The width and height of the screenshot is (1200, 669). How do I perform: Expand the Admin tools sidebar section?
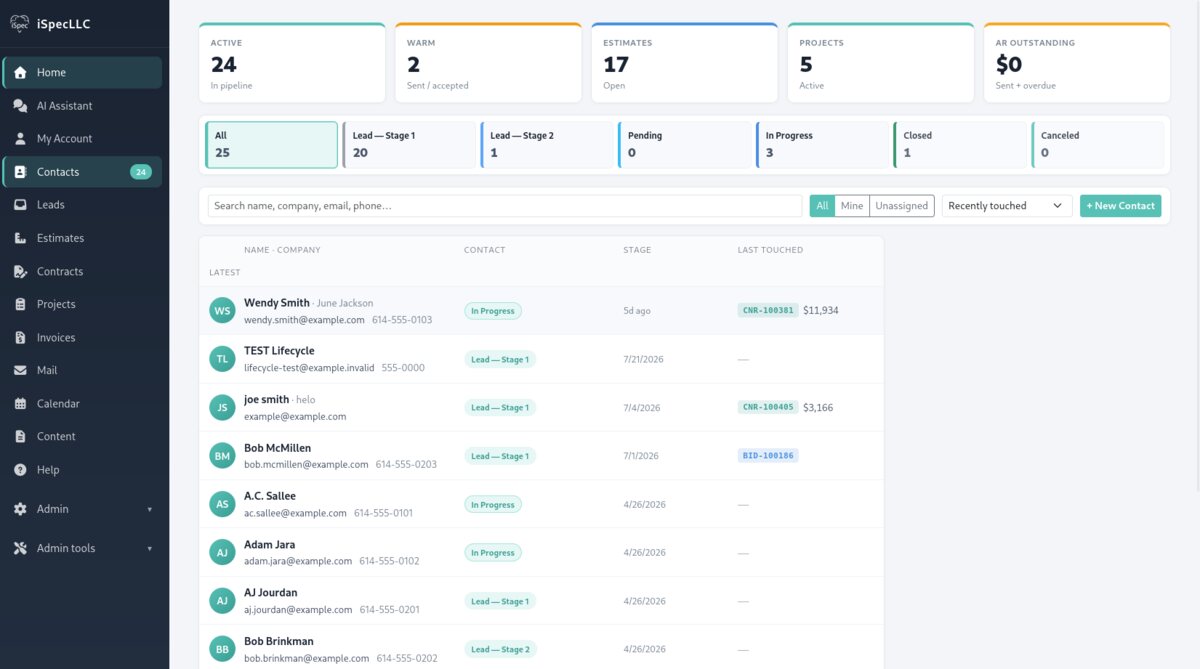click(82, 548)
